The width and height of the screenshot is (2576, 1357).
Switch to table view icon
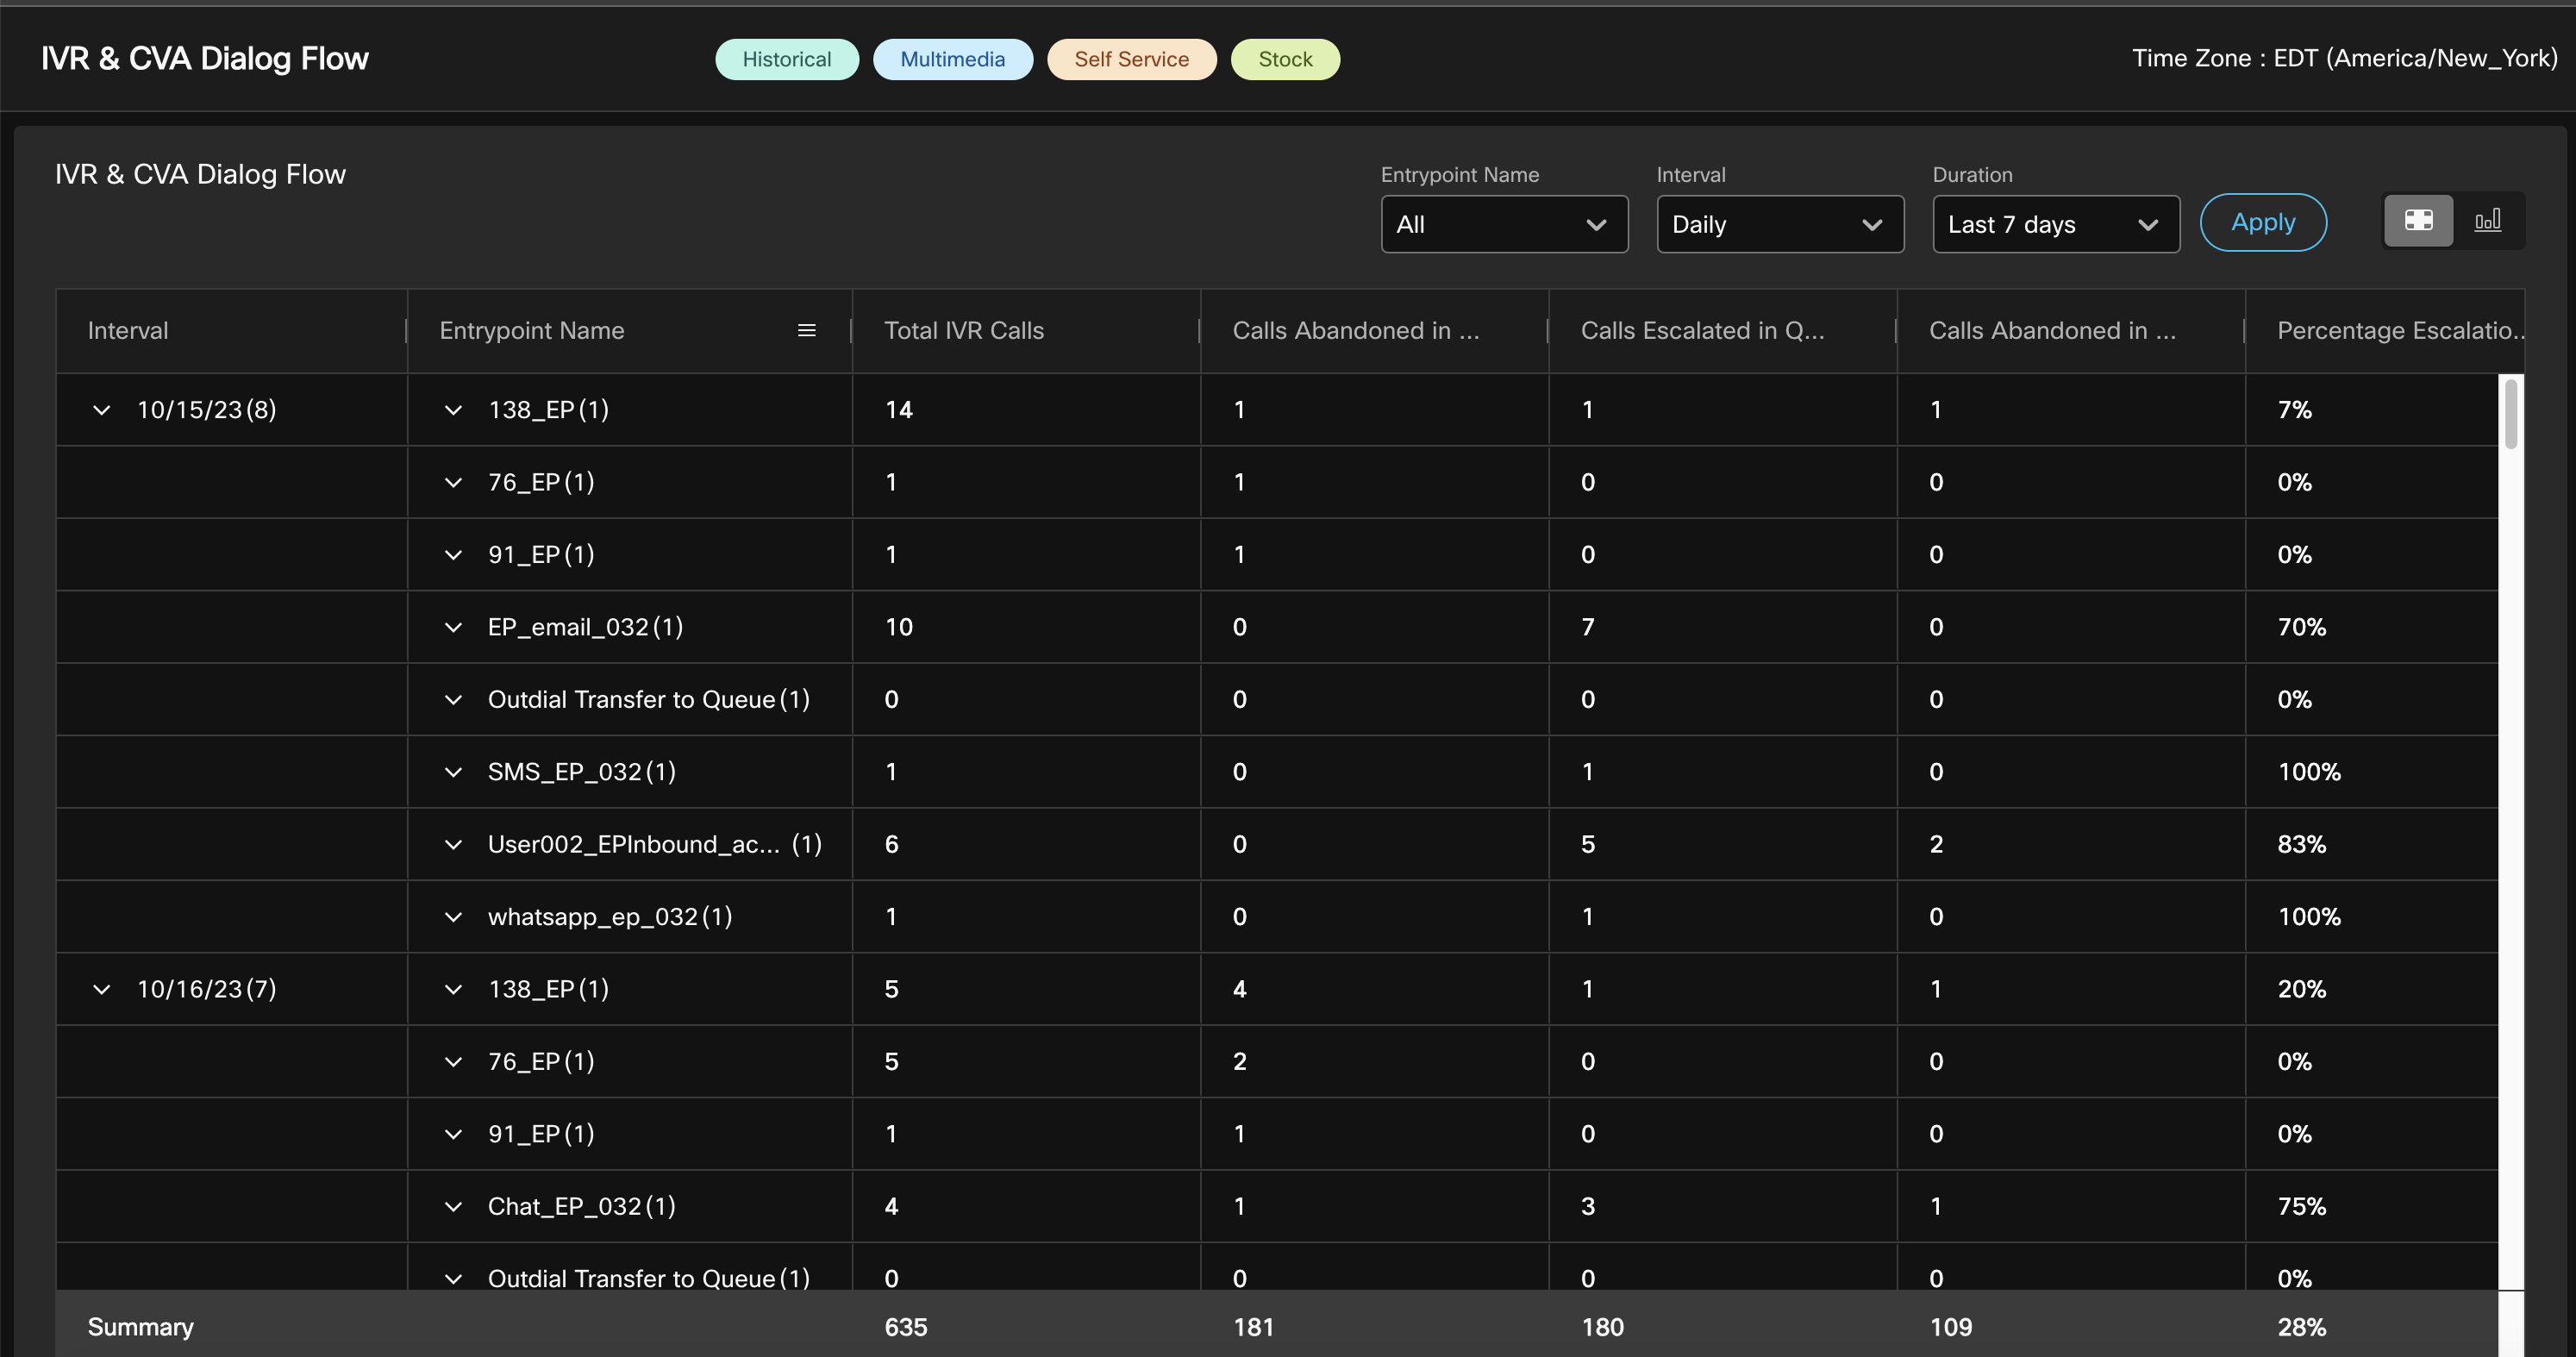(2418, 220)
